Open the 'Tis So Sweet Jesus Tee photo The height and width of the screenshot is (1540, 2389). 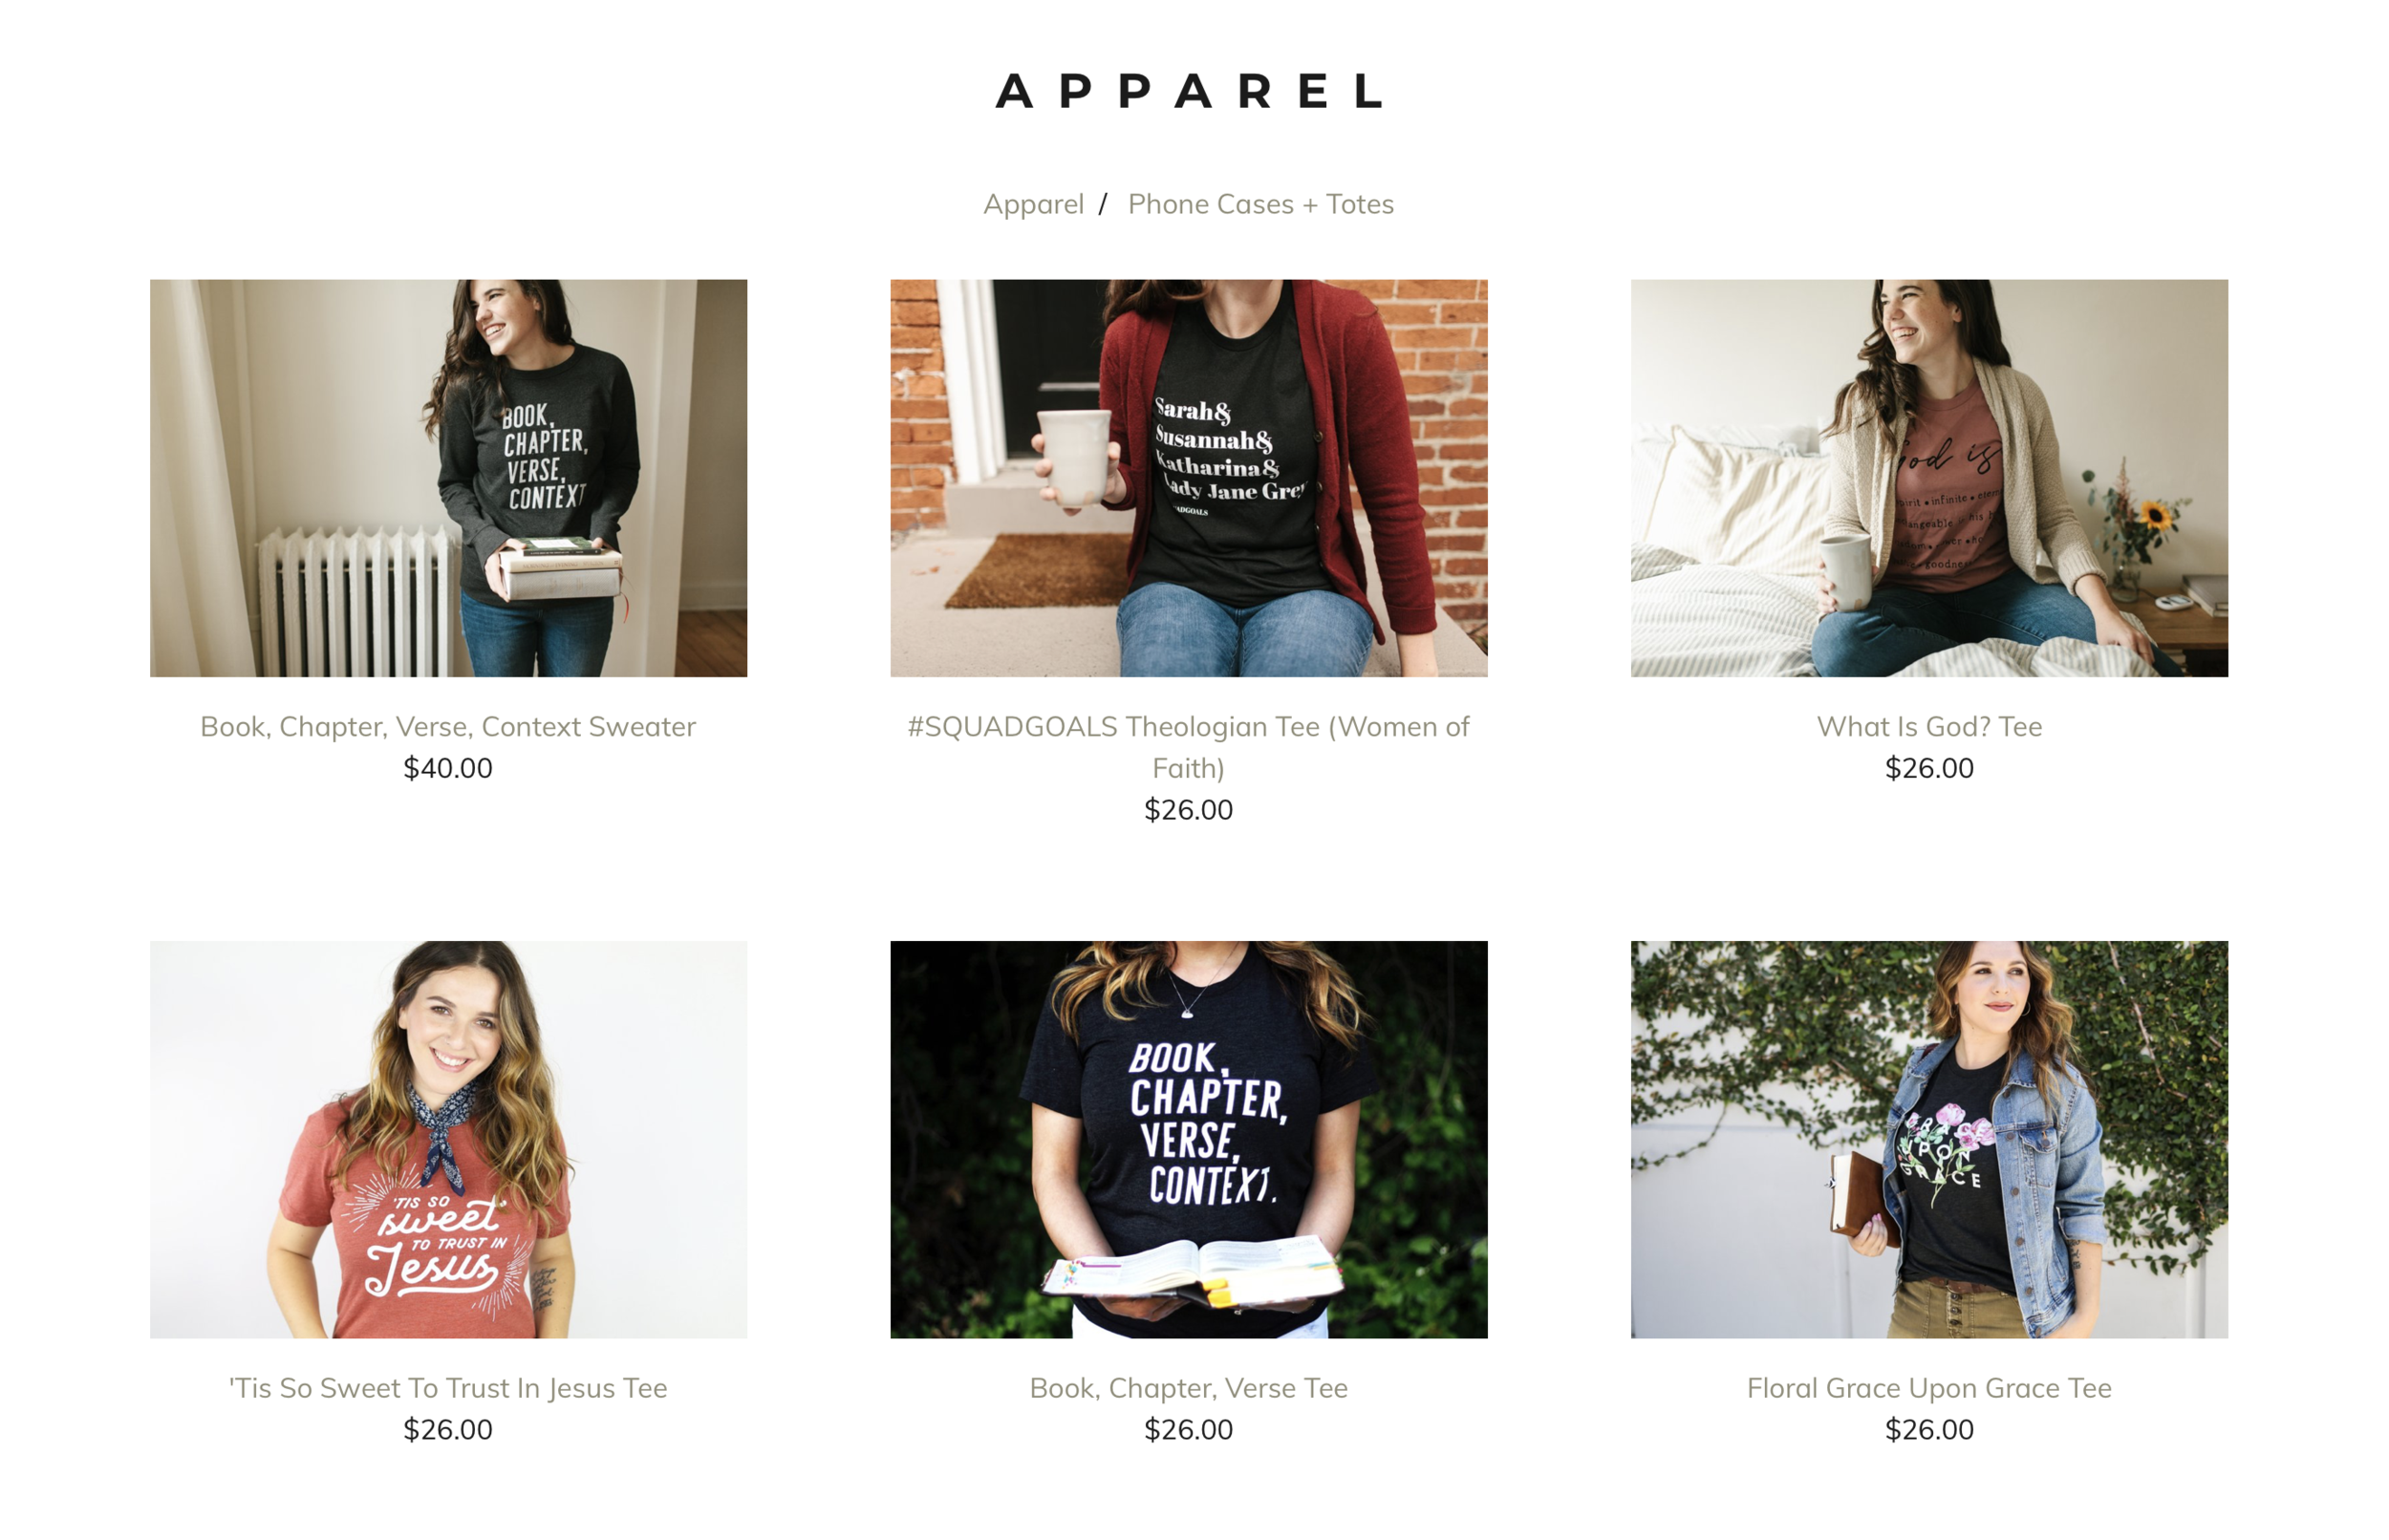448,1139
